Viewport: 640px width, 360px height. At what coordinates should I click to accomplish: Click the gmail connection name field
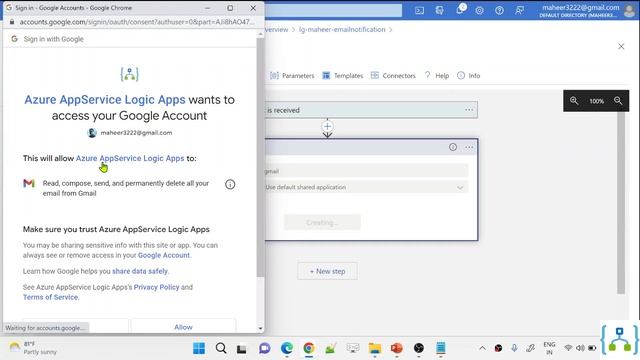point(366,171)
